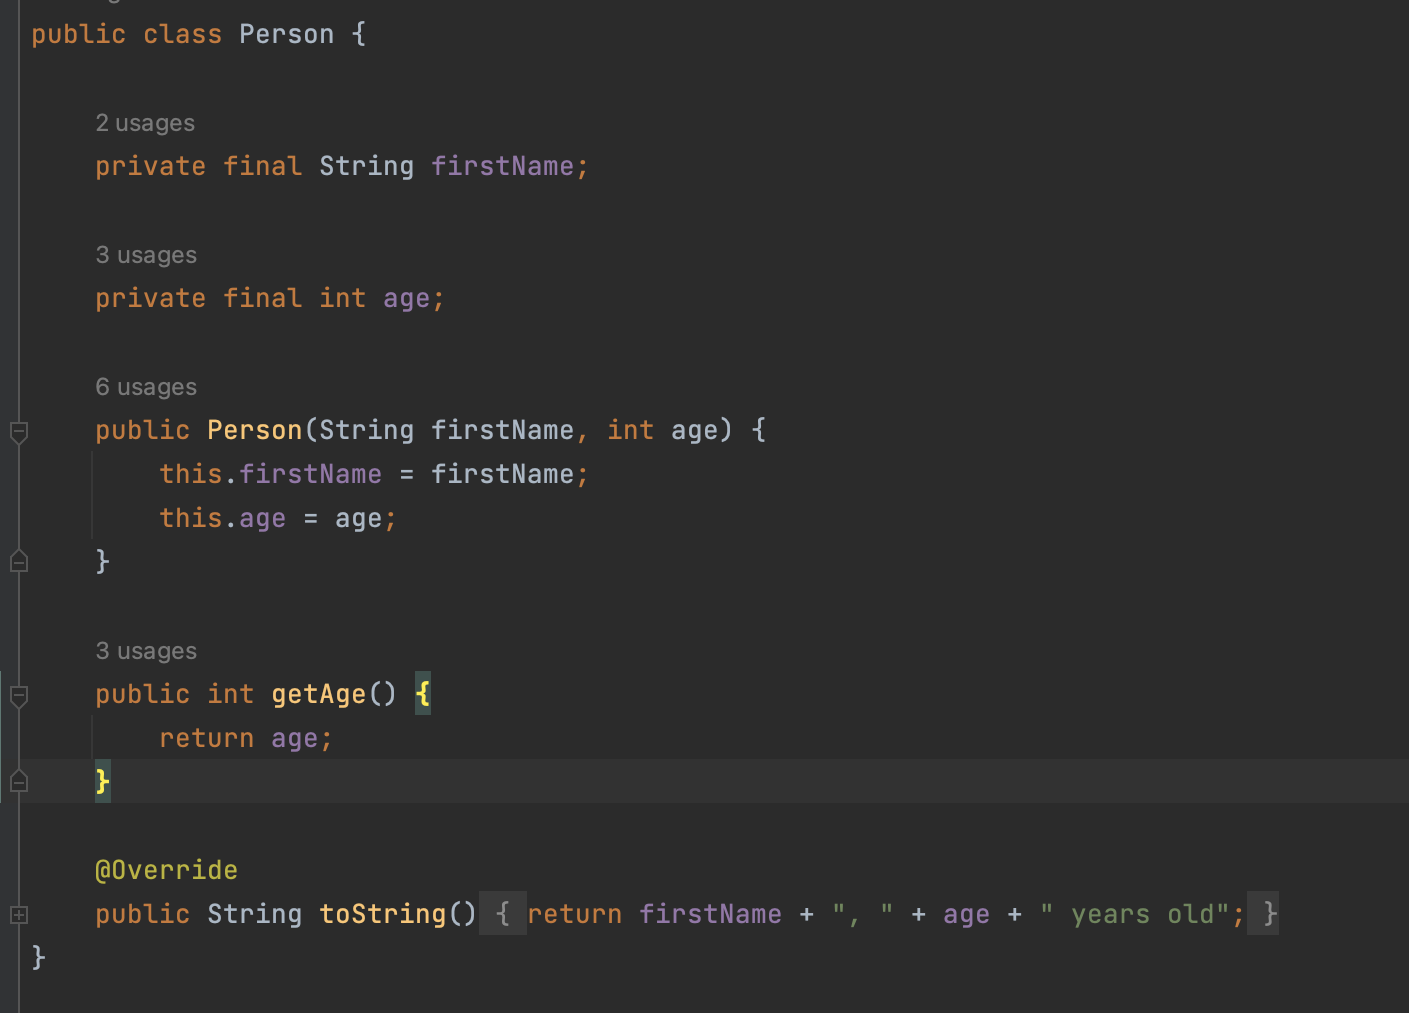1409x1013 pixels.
Task: Click the age field declaration name
Action: (x=406, y=298)
